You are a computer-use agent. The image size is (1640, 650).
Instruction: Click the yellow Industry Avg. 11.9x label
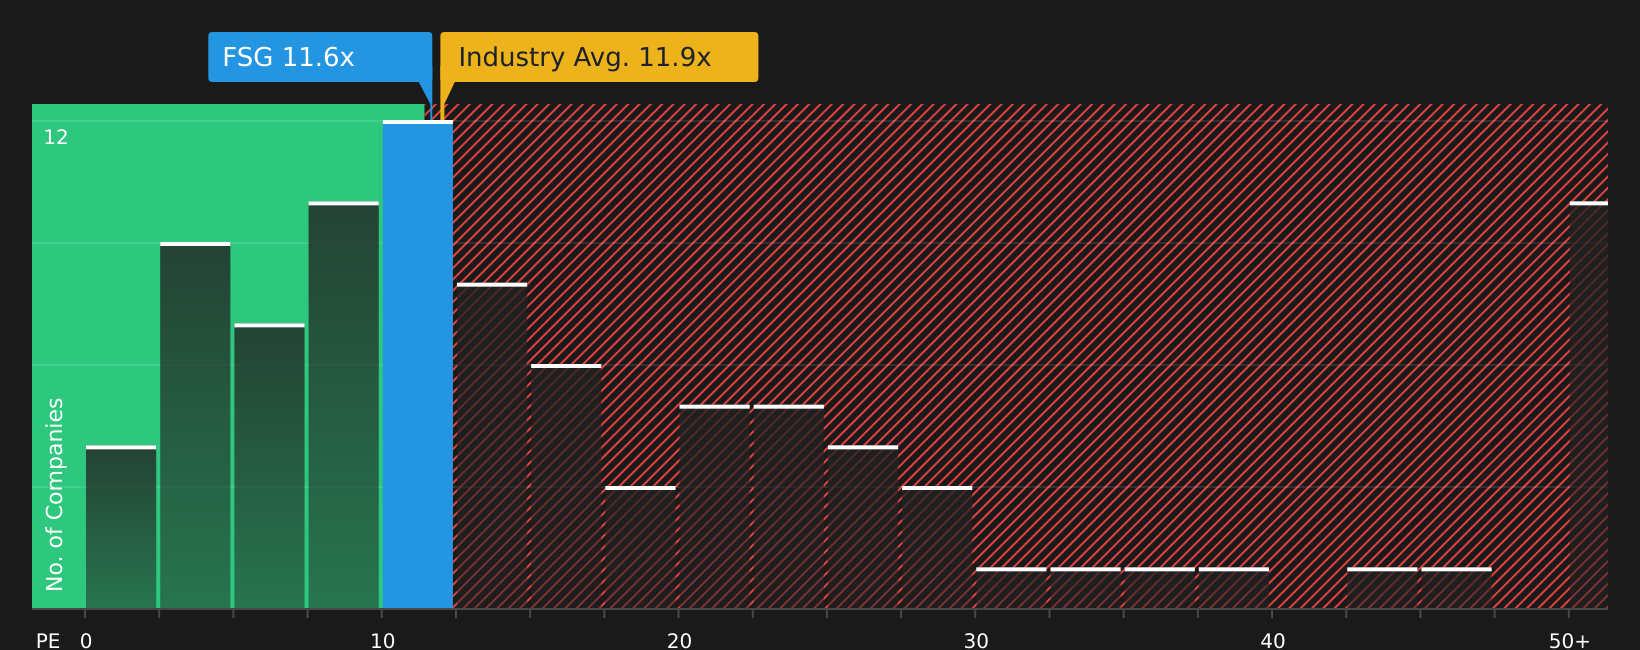point(599,57)
